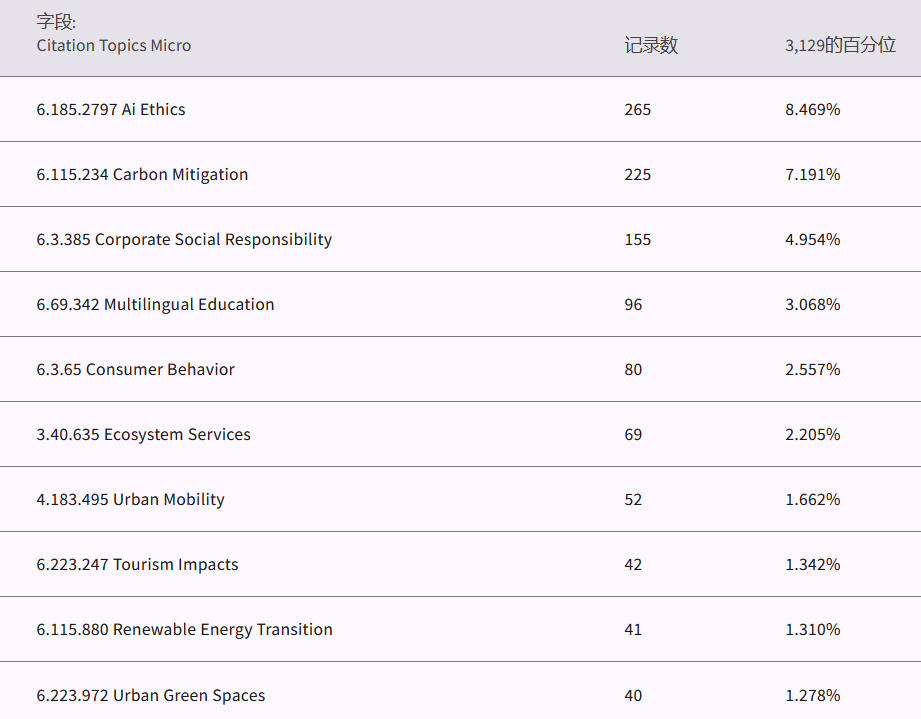Select the 1.662% Urban Mobility percentage
Screen dimensions: 921x719
[x=812, y=500]
